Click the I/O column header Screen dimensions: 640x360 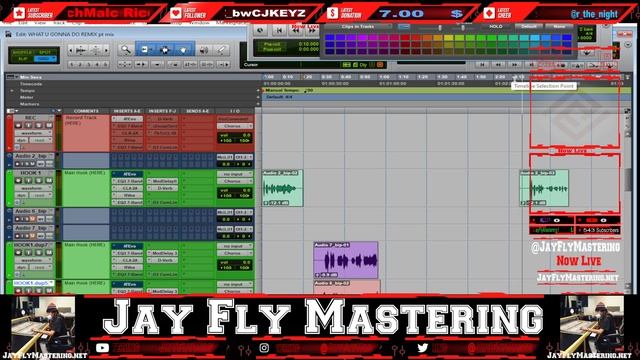click(x=235, y=111)
